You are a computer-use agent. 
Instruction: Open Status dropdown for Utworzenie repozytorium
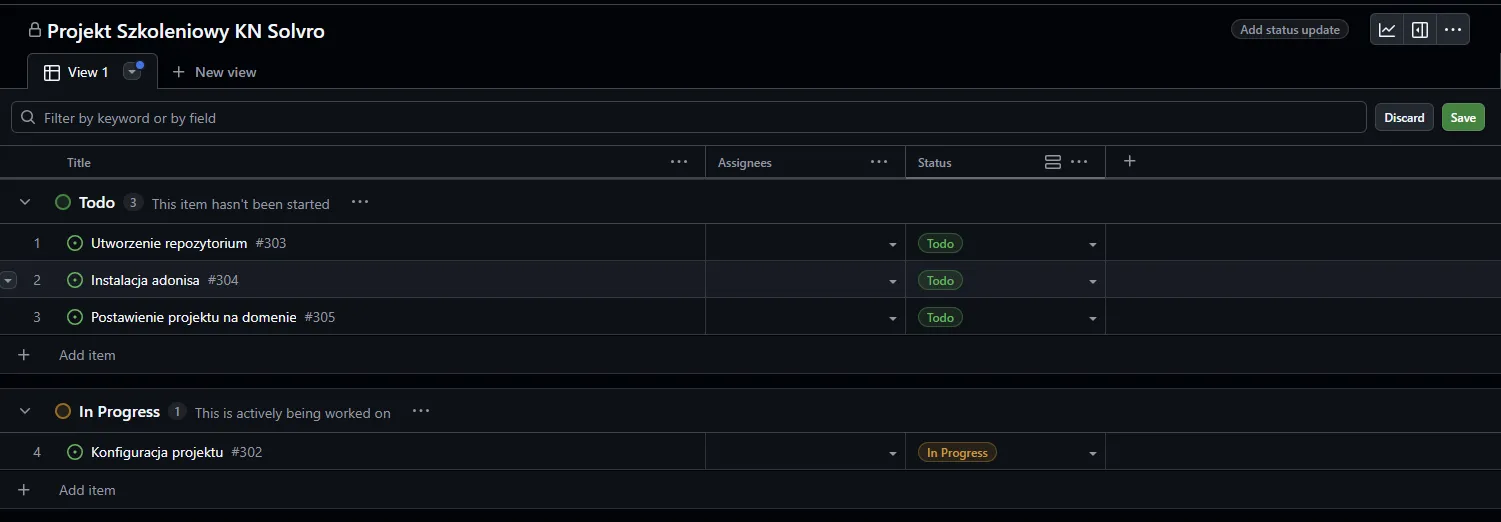coord(1092,244)
